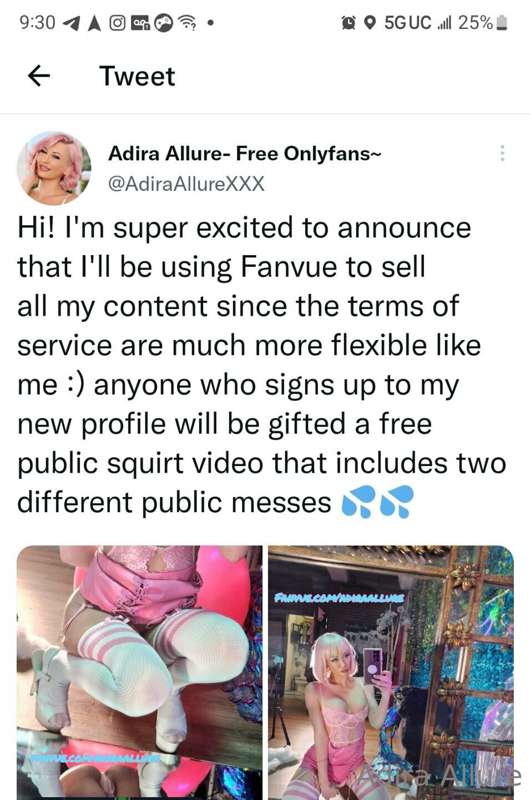The image size is (530, 800).
Task: Tap the signal strength bars icon
Action: pyautogui.click(x=445, y=23)
